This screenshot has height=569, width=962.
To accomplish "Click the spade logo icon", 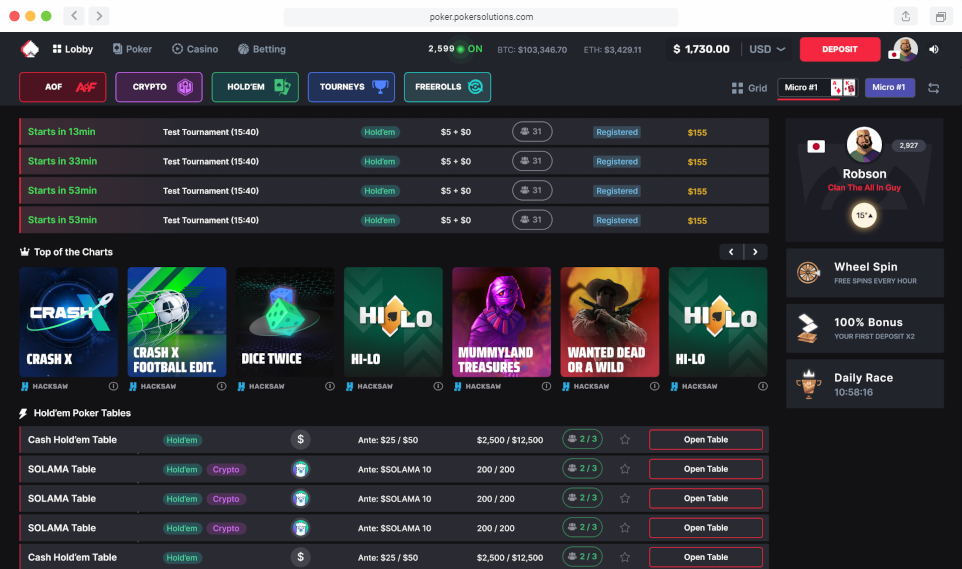I will 29,49.
